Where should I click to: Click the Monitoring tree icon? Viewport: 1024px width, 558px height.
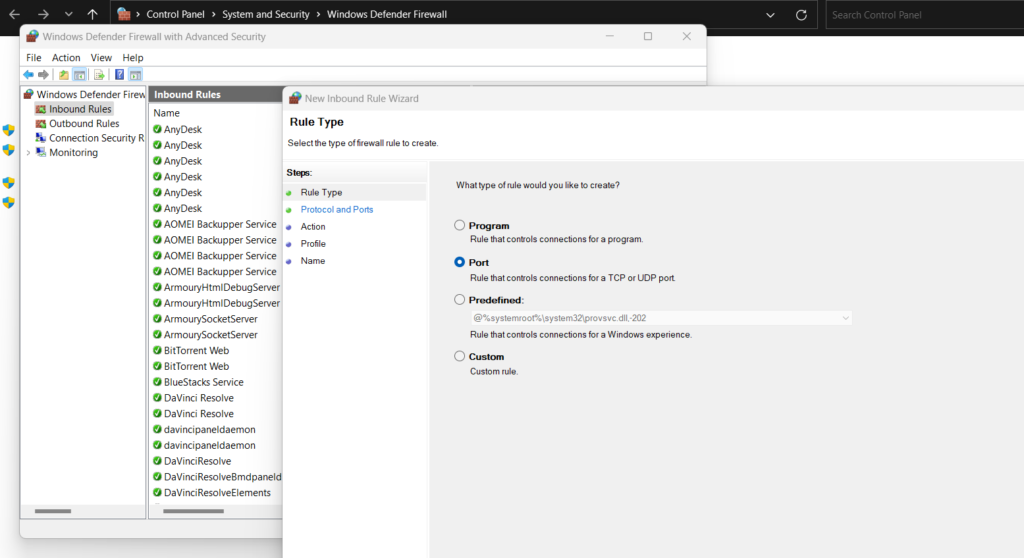pos(40,152)
